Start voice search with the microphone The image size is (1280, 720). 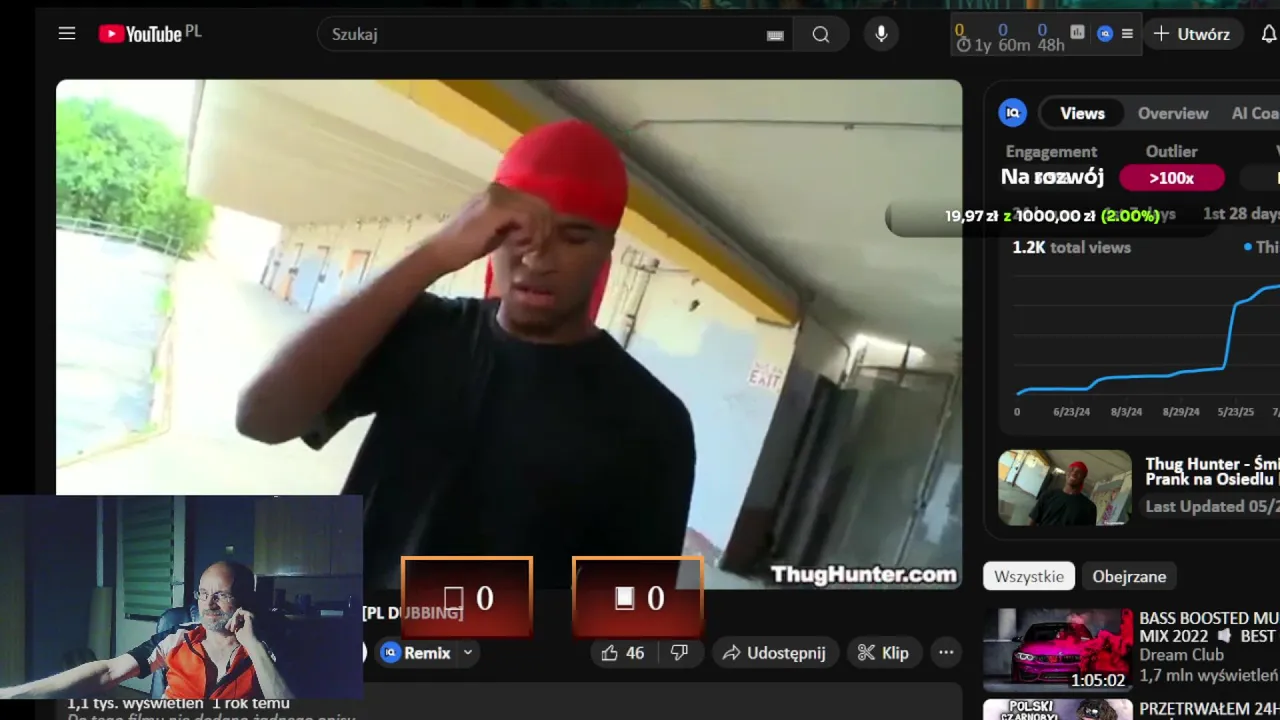[x=881, y=34]
